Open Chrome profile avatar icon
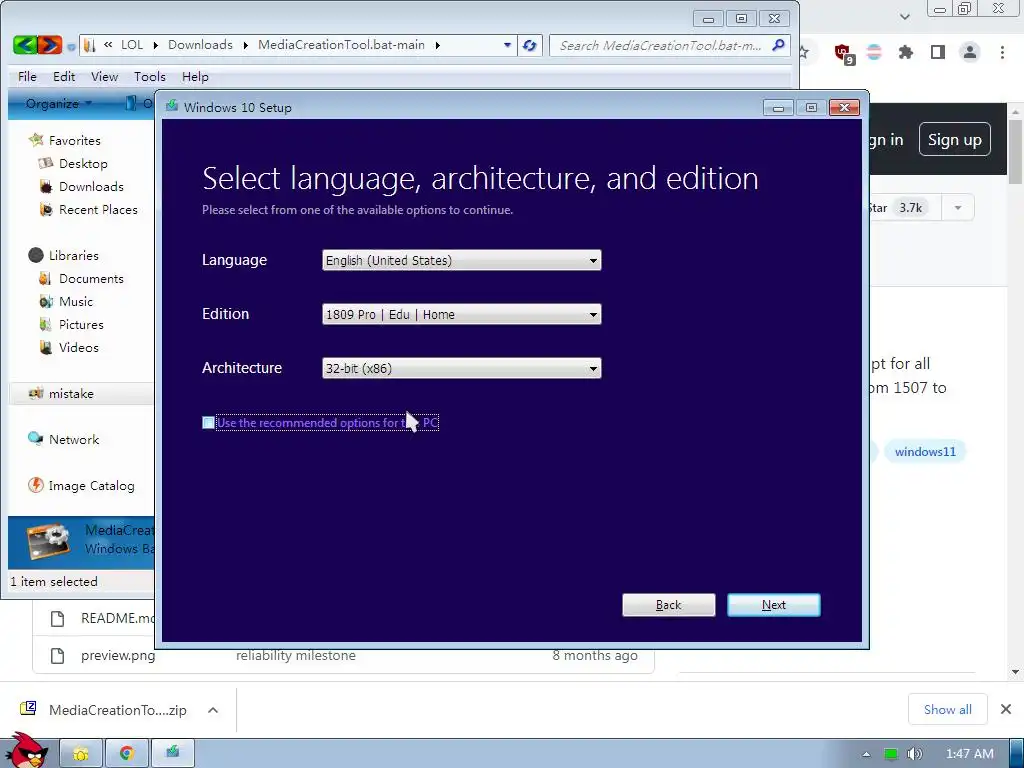1024x768 pixels. click(x=970, y=52)
